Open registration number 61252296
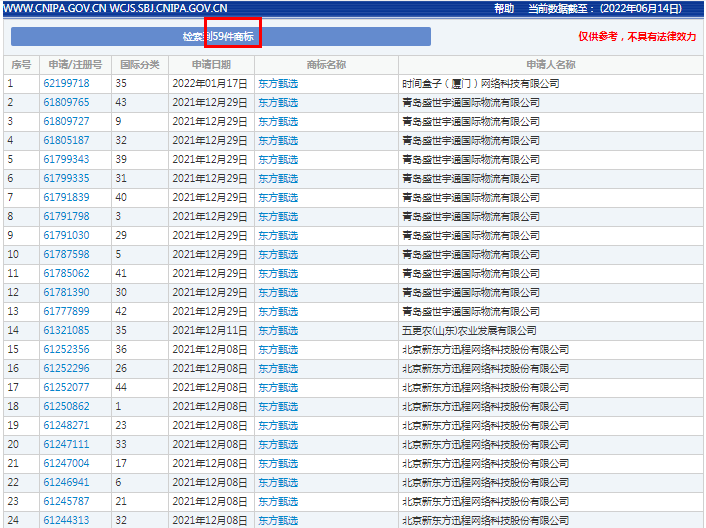706x528 pixels. coord(66,368)
